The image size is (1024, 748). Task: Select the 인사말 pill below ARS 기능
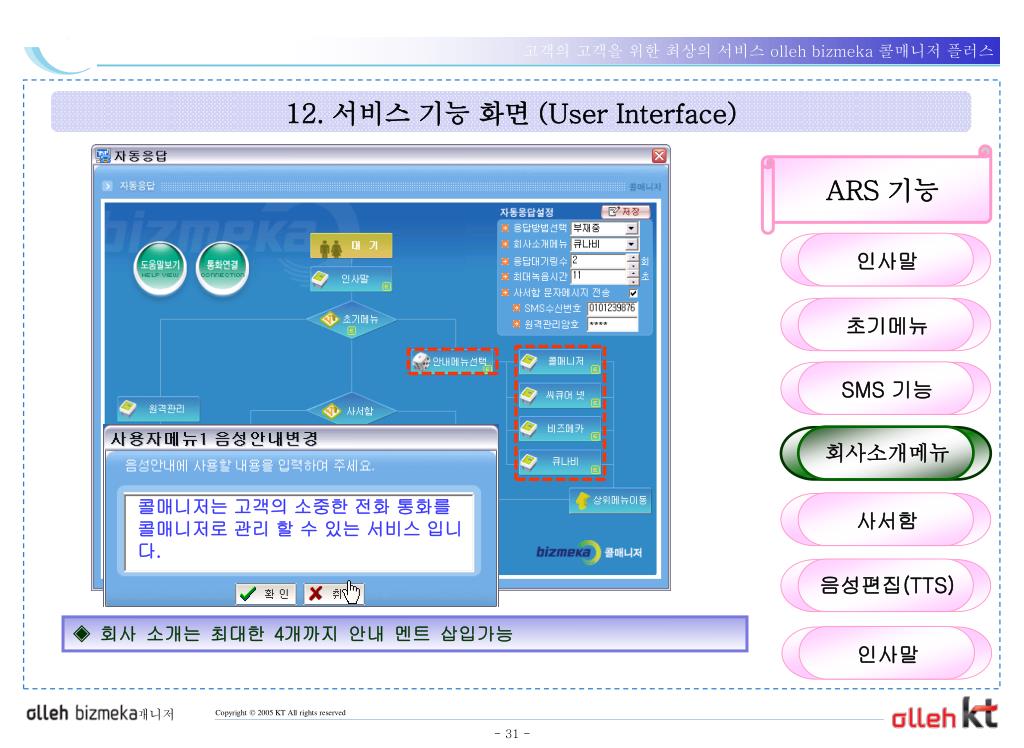point(886,261)
